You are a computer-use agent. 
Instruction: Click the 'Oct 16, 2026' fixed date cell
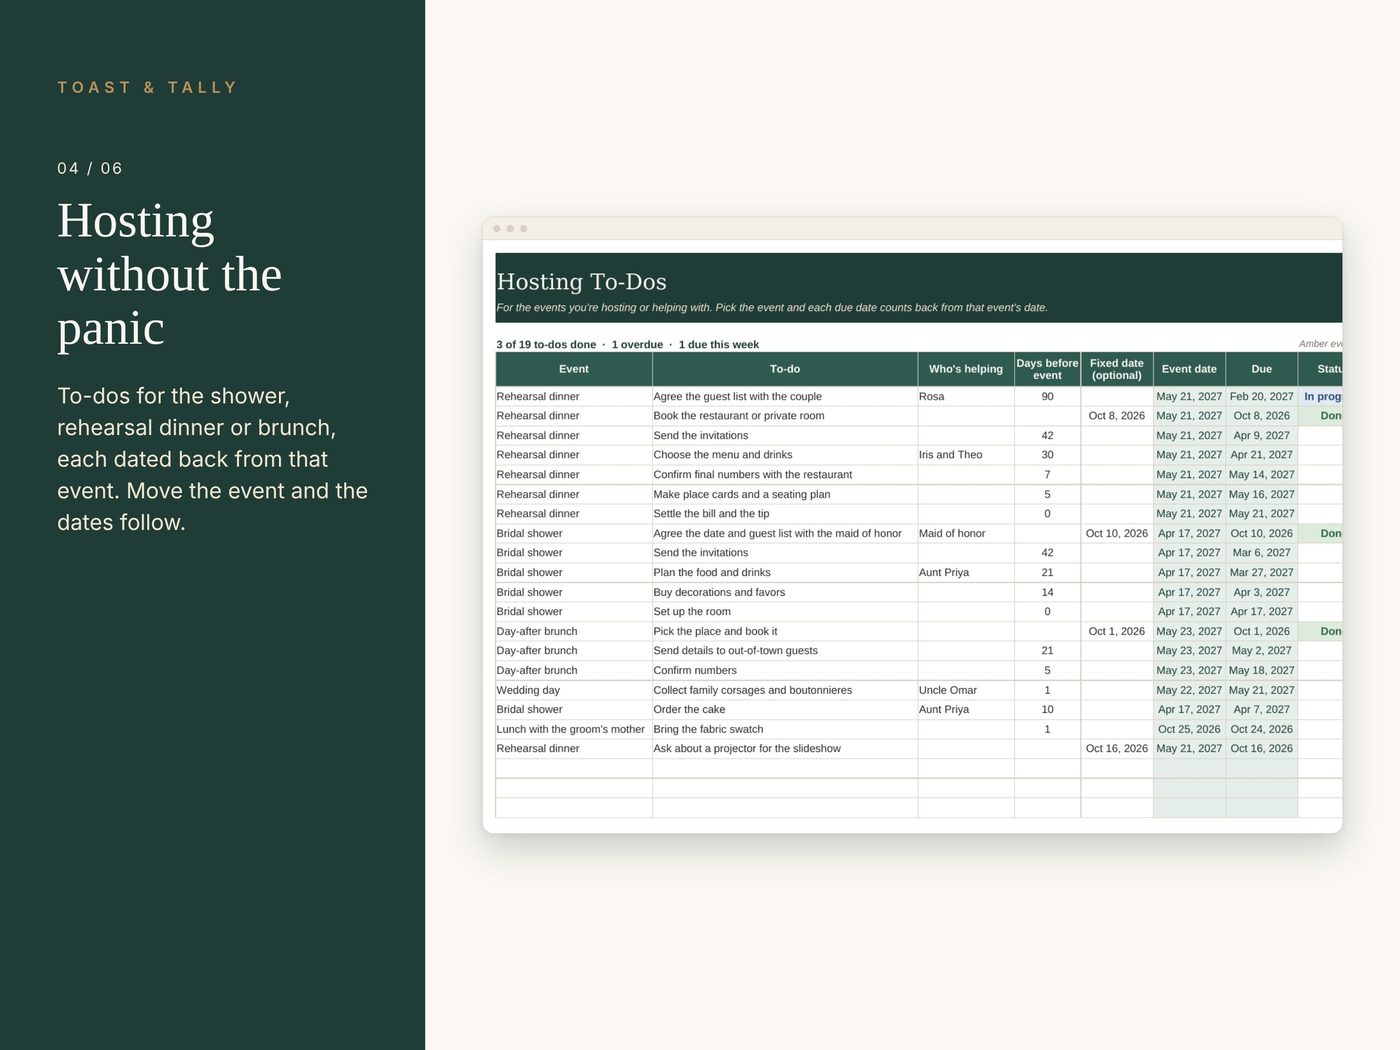1117,749
